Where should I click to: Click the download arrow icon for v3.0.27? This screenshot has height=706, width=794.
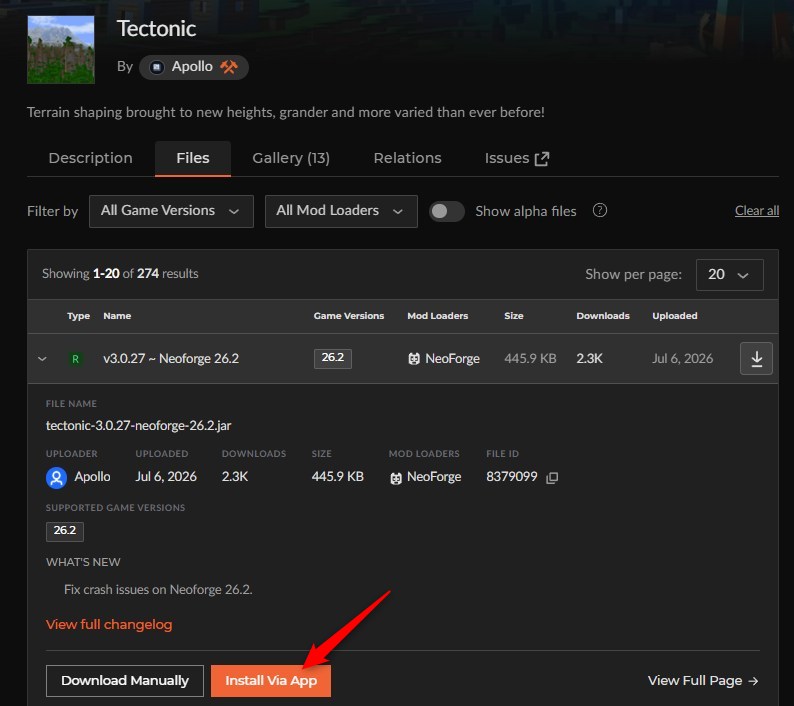click(x=756, y=359)
